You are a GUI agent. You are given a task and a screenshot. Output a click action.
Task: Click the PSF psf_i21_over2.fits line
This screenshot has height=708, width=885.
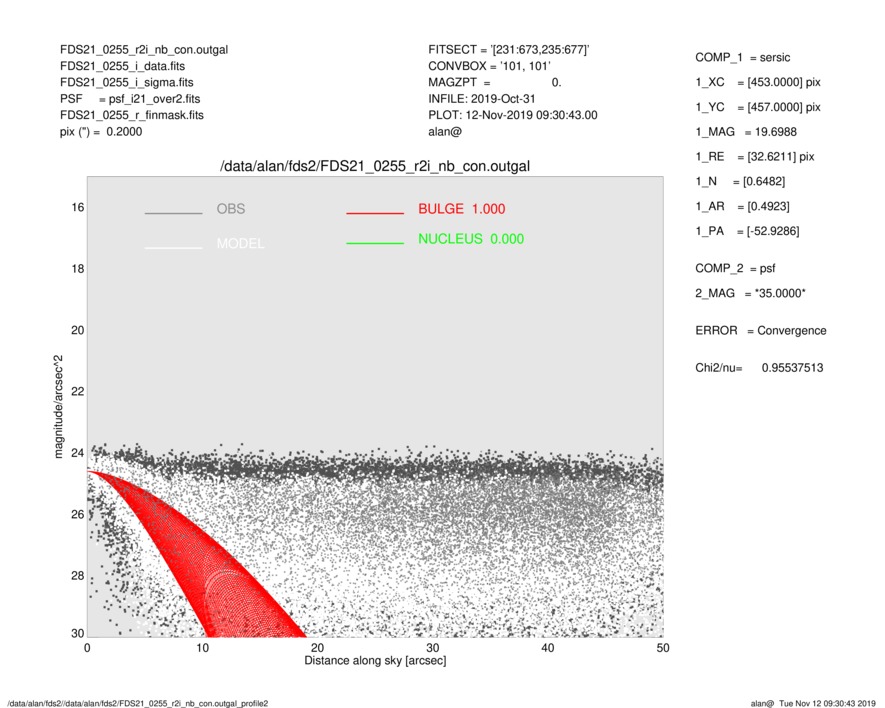(x=130, y=99)
